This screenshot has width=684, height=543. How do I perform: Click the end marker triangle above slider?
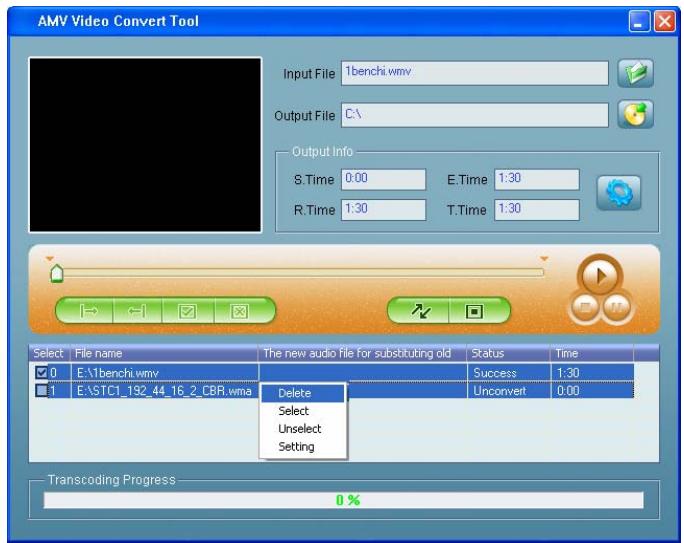click(544, 259)
